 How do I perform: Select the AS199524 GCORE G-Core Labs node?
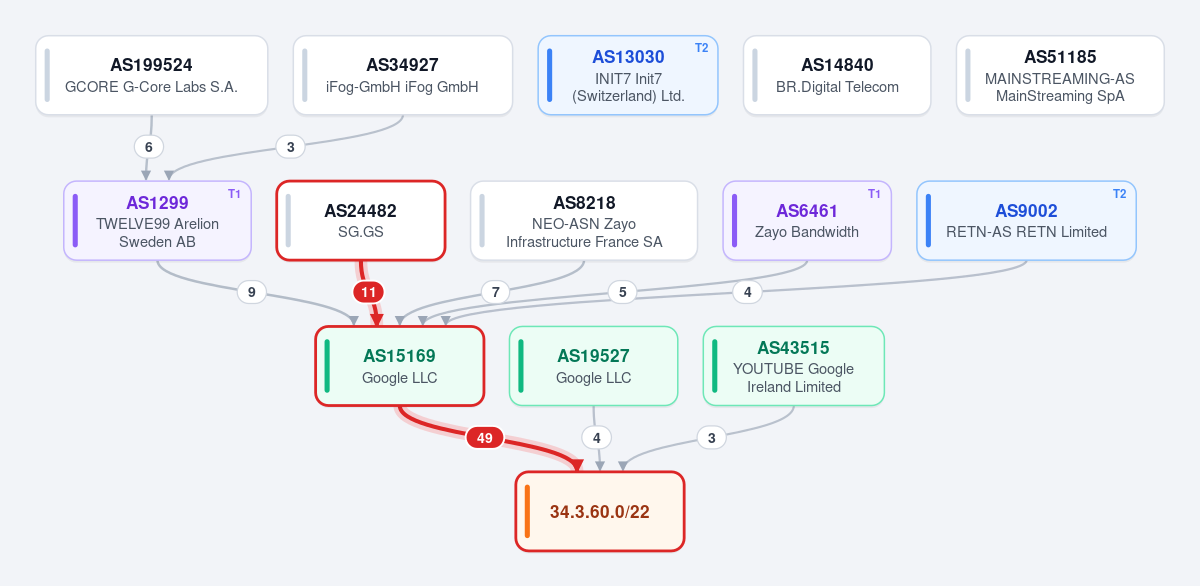pos(152,75)
